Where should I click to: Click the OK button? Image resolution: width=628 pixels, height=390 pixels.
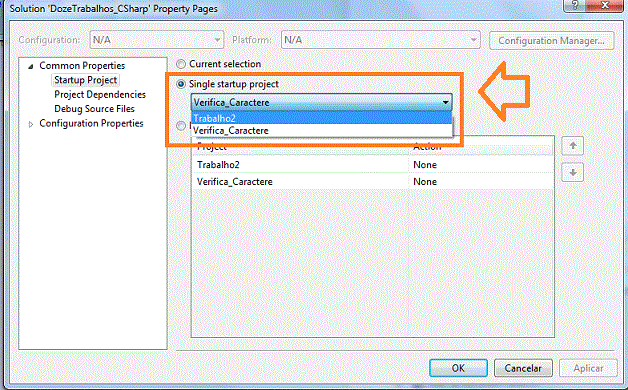coord(458,368)
